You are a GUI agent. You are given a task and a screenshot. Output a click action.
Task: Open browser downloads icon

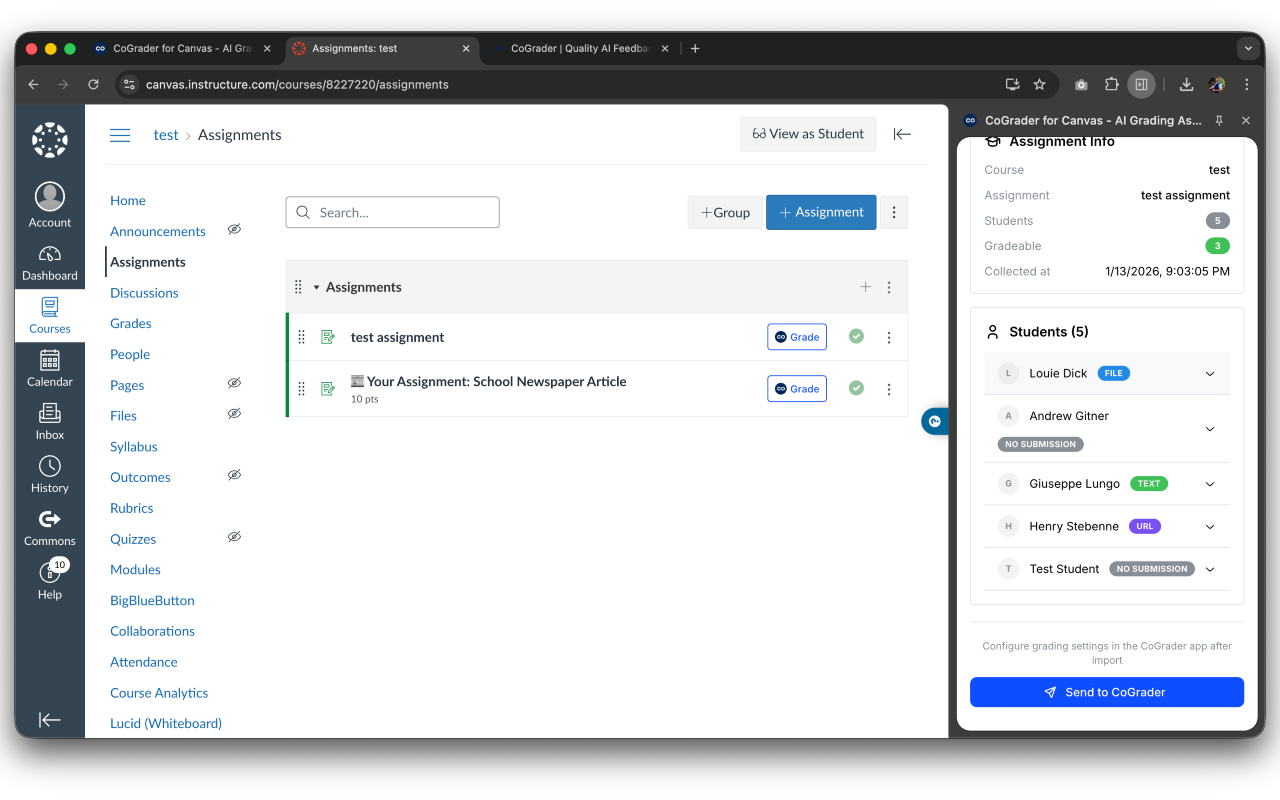(1186, 85)
